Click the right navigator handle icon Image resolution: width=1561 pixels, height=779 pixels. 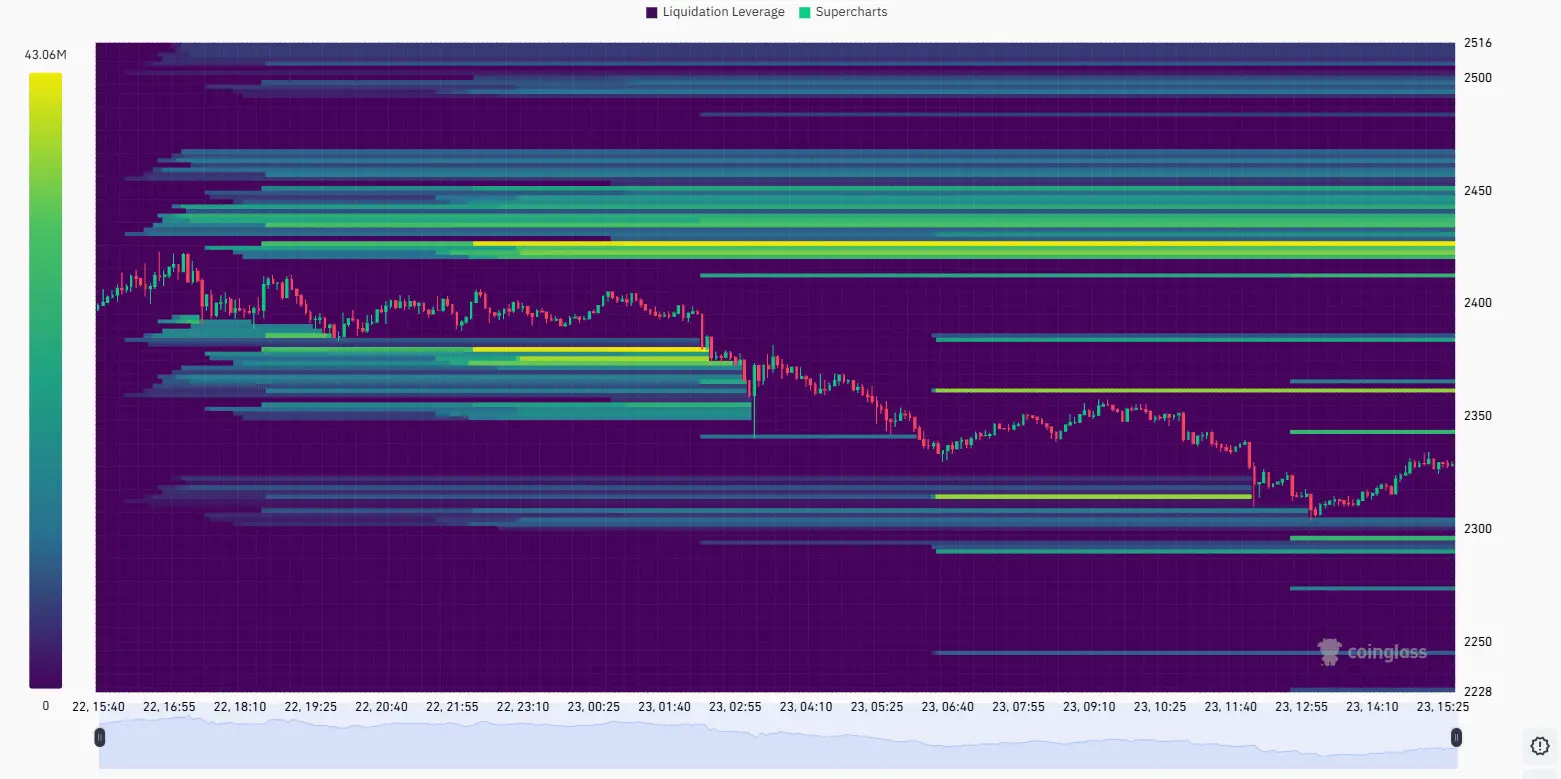click(1456, 737)
